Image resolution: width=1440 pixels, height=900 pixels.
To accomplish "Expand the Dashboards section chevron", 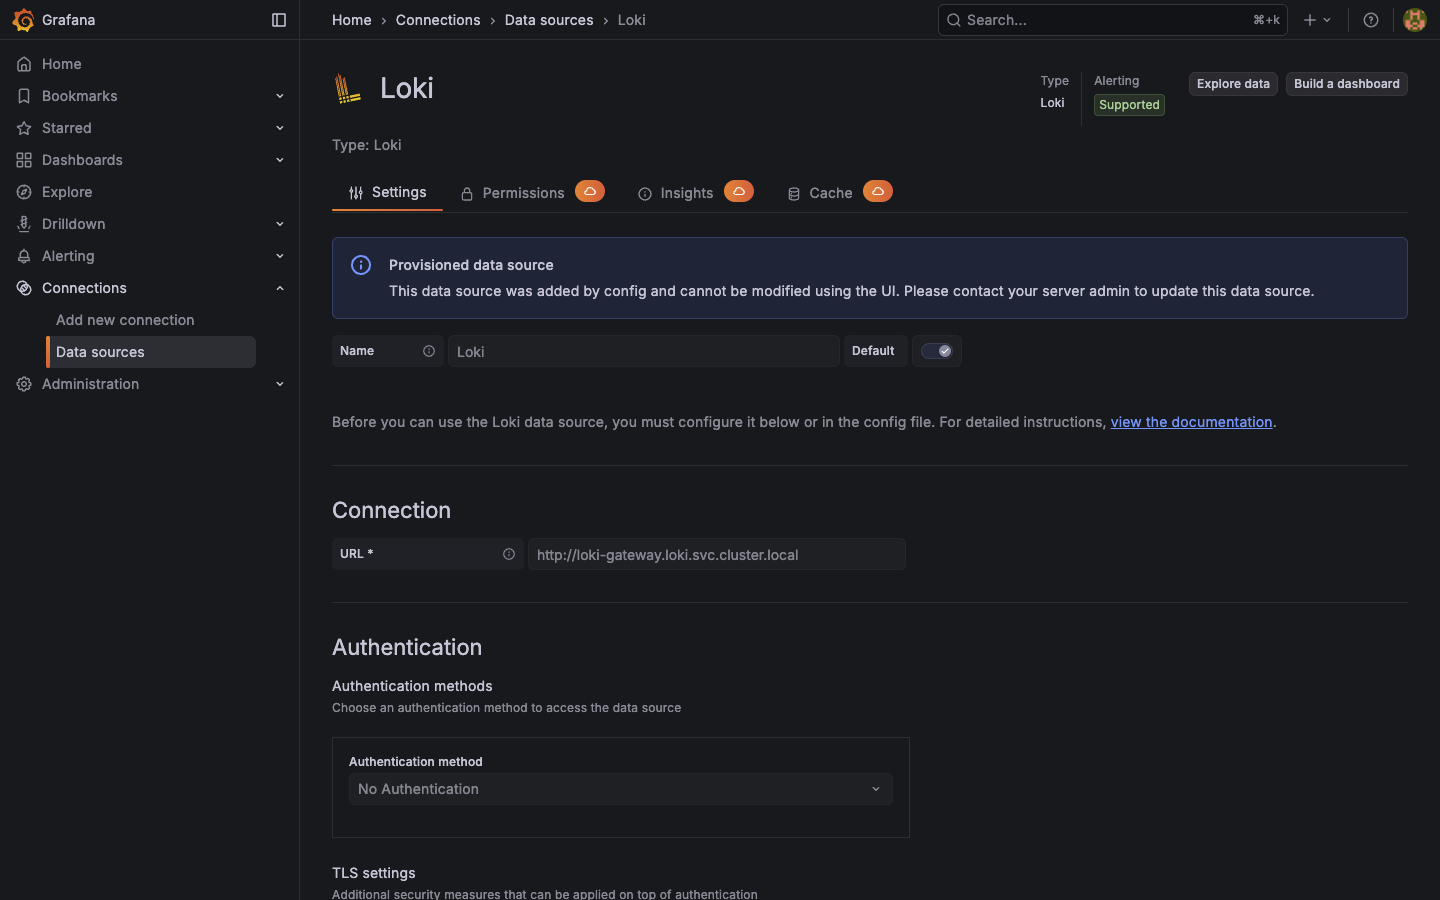I will pos(280,160).
